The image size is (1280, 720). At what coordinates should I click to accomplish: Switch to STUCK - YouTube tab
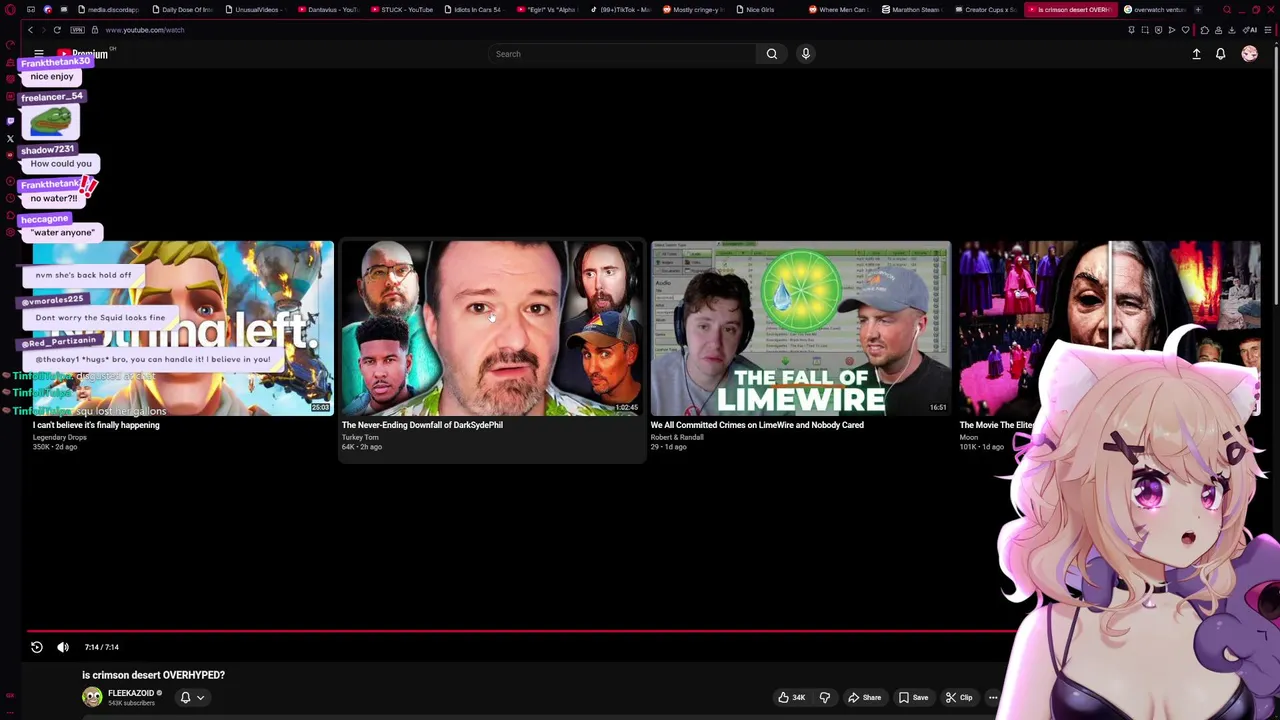tap(402, 10)
